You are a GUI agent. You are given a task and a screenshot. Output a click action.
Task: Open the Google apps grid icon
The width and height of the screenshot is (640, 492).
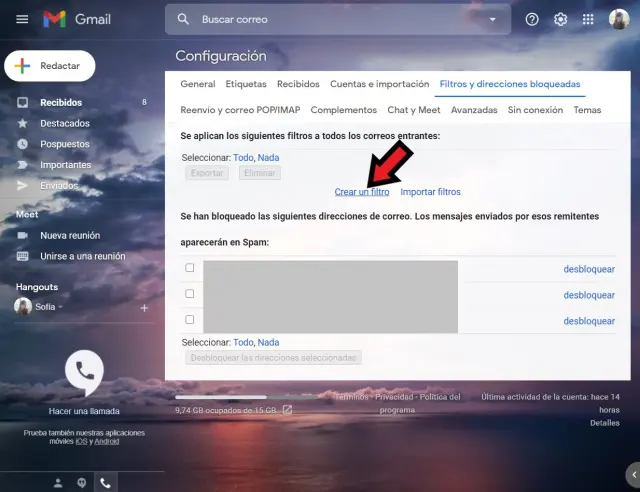click(589, 19)
